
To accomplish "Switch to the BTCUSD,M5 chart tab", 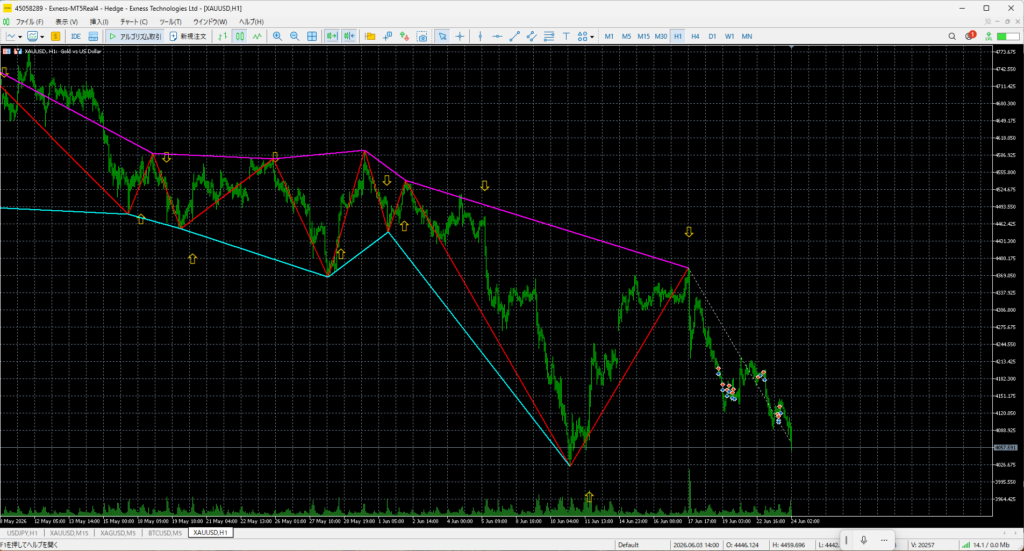I will pos(165,533).
